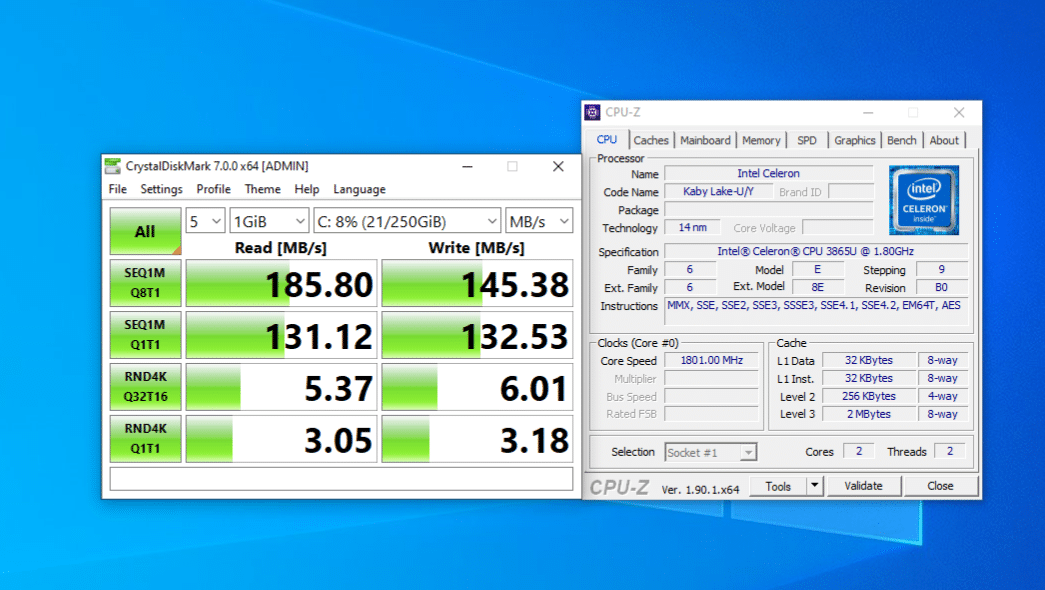Close the CrystalDiskMark window
This screenshot has height=590, width=1045.
coord(558,166)
